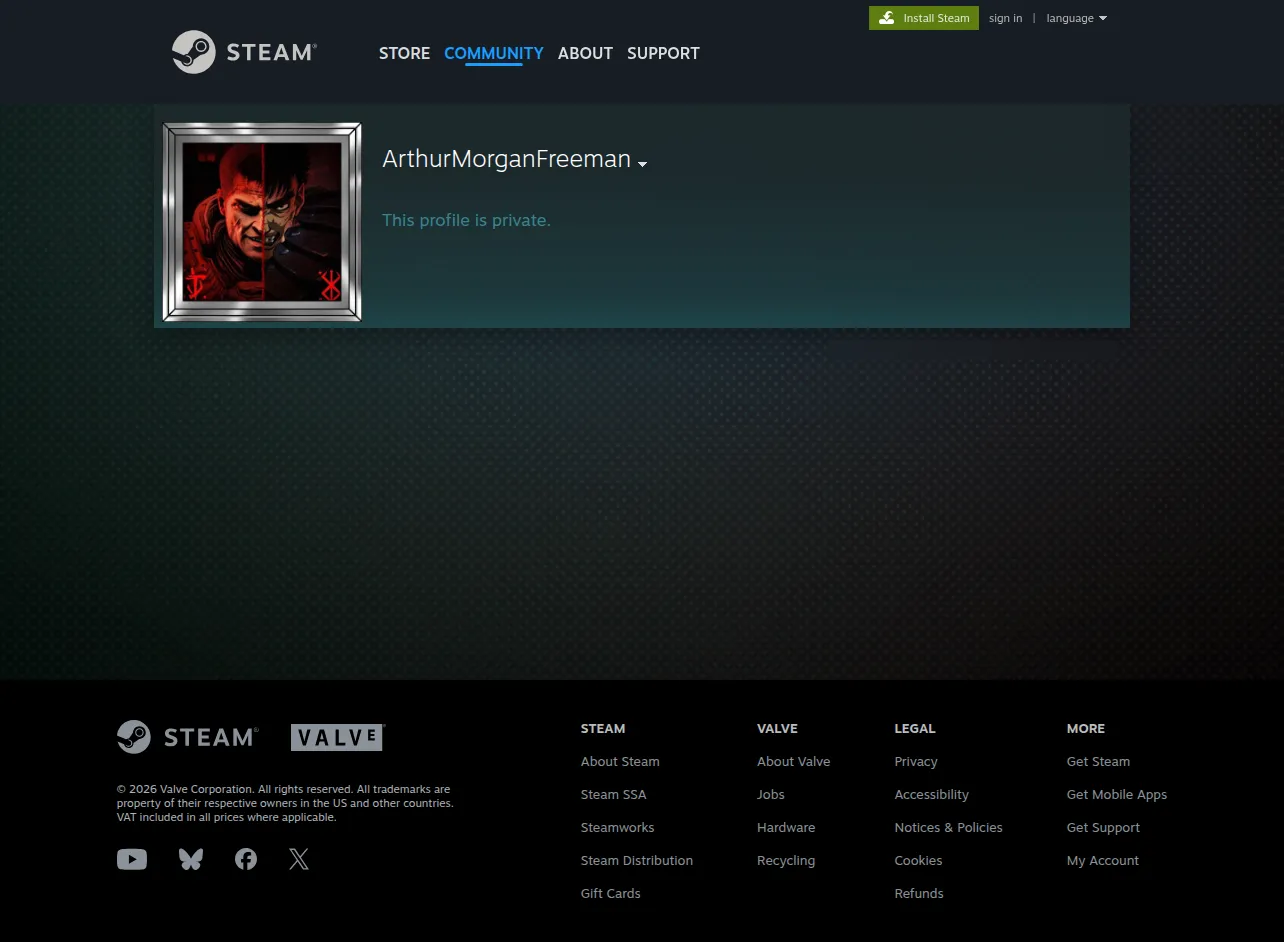Open the Refunds footer link
1284x942 pixels.
pyautogui.click(x=919, y=893)
